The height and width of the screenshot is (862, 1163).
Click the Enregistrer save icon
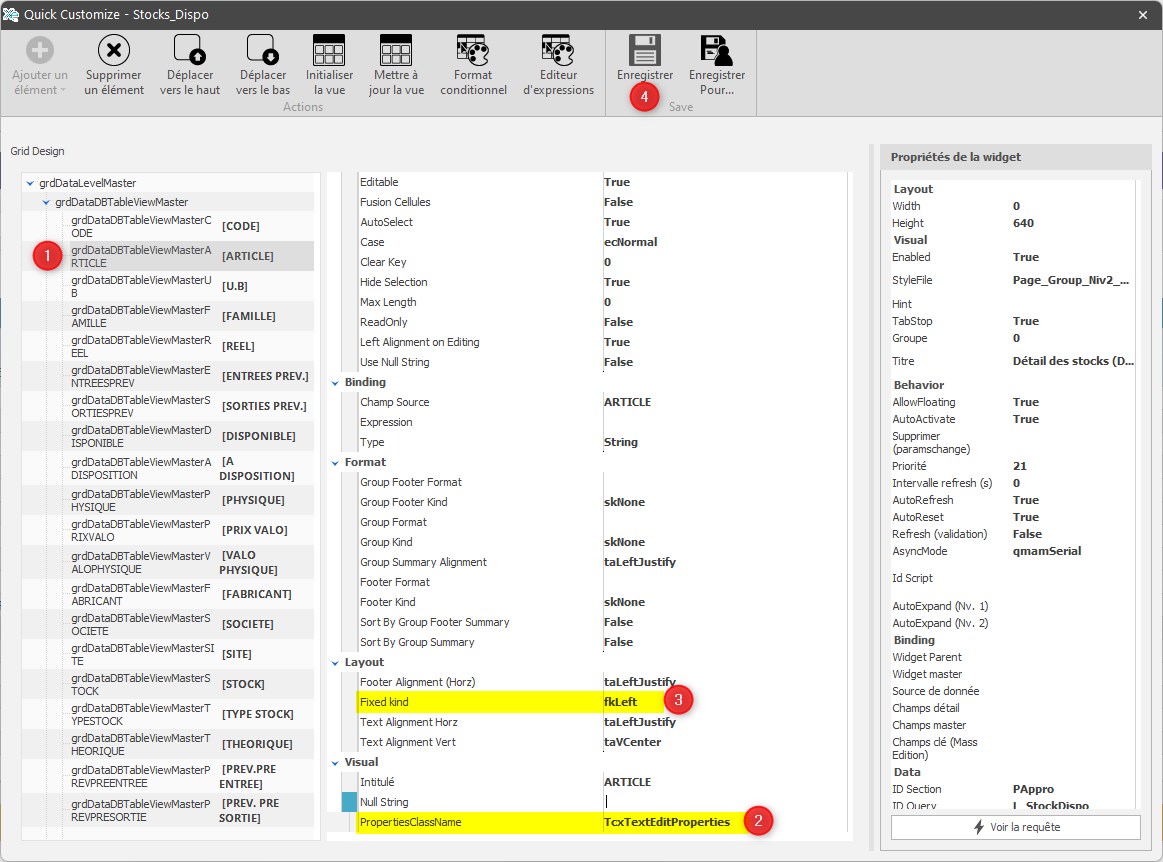pos(644,50)
